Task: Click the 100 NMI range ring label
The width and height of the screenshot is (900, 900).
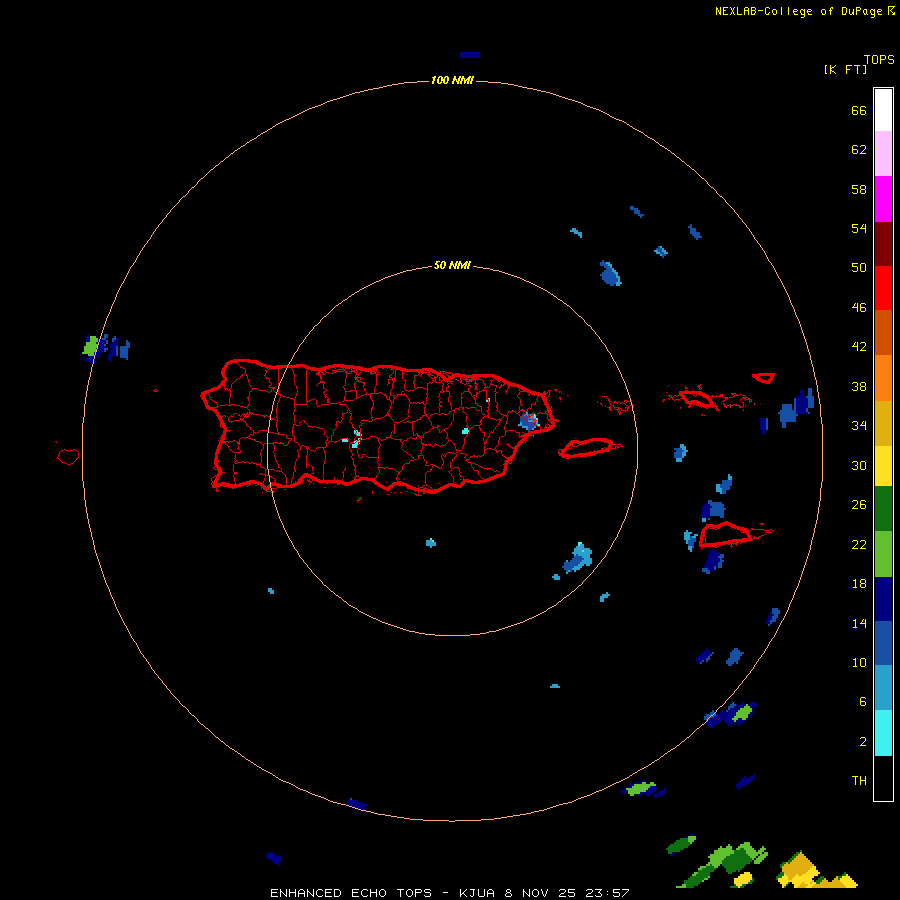Action: [452, 80]
